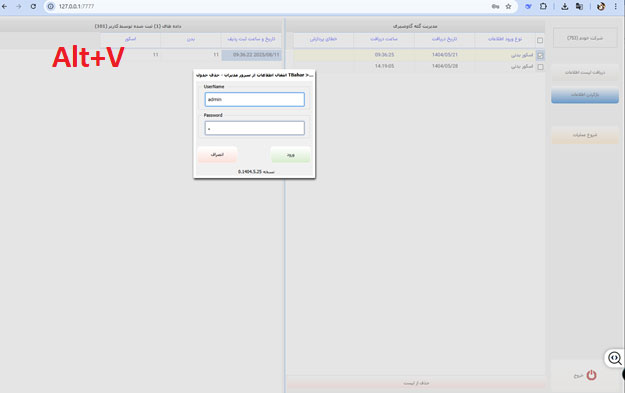Viewport: 625px width, 393px height.
Task: Click the icon left of the profile avatar
Action: [580, 6]
